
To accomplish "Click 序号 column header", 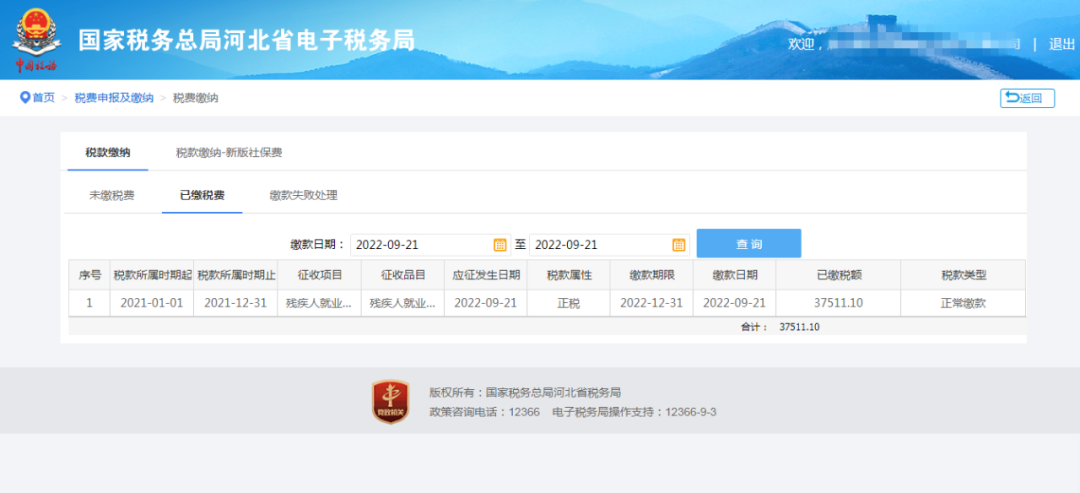I will [89, 275].
